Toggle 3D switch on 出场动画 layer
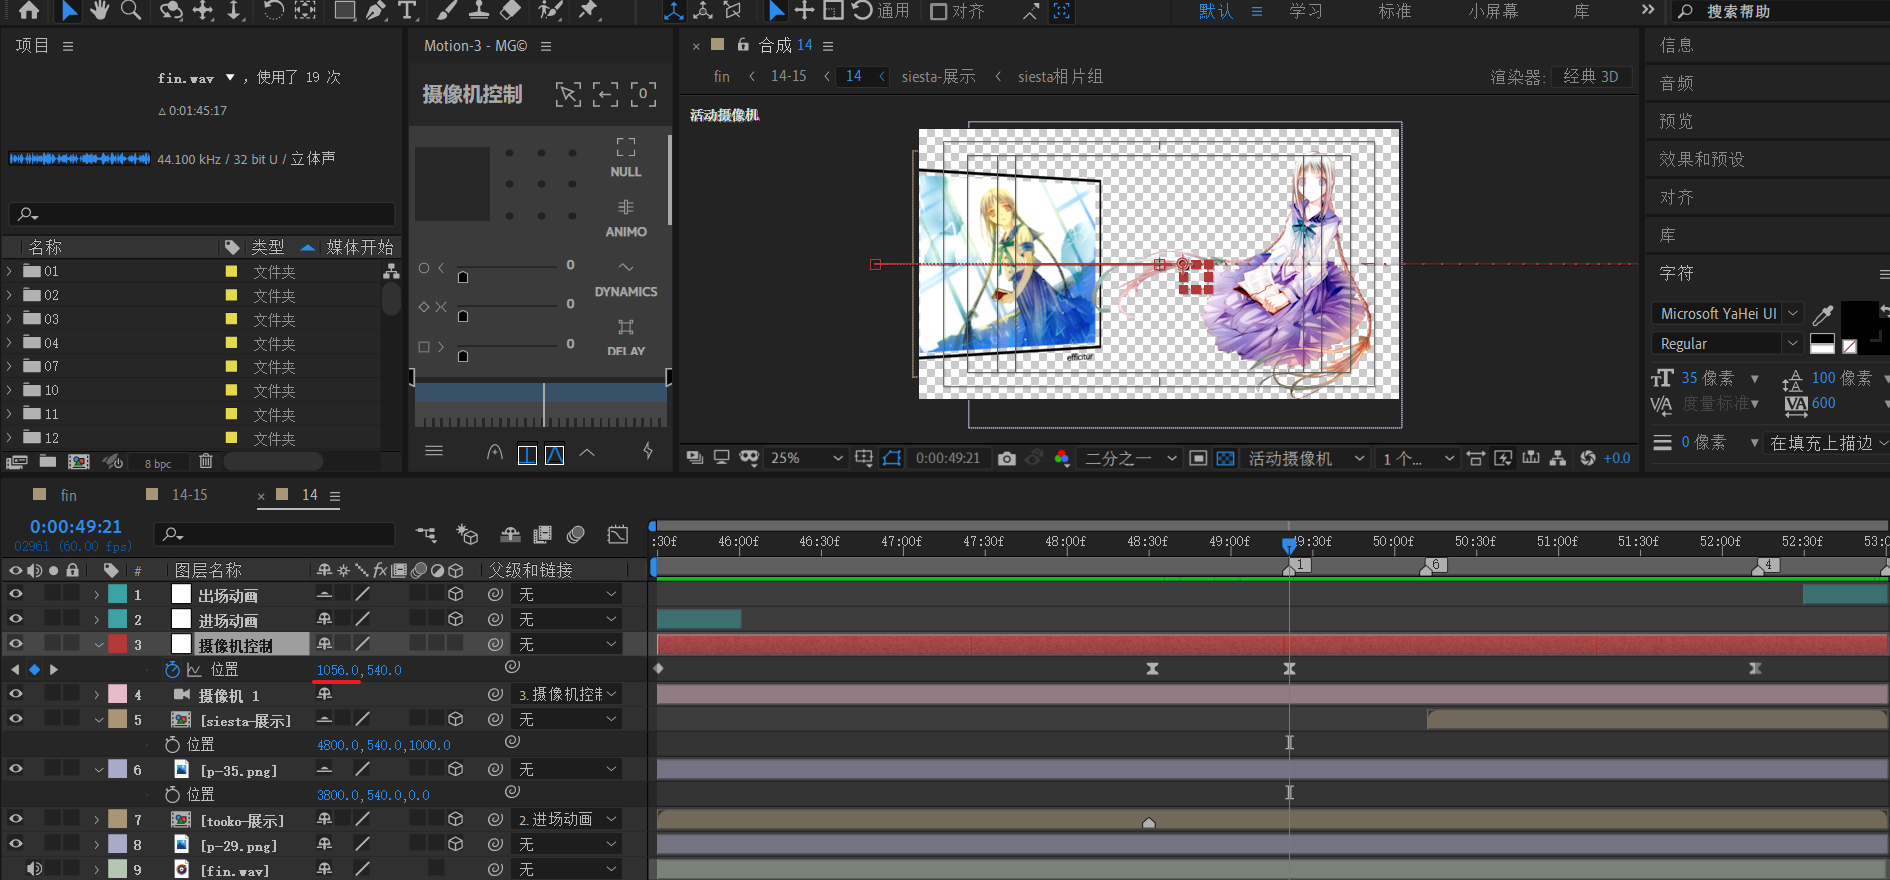Screen dimensions: 1890x880 coord(456,594)
